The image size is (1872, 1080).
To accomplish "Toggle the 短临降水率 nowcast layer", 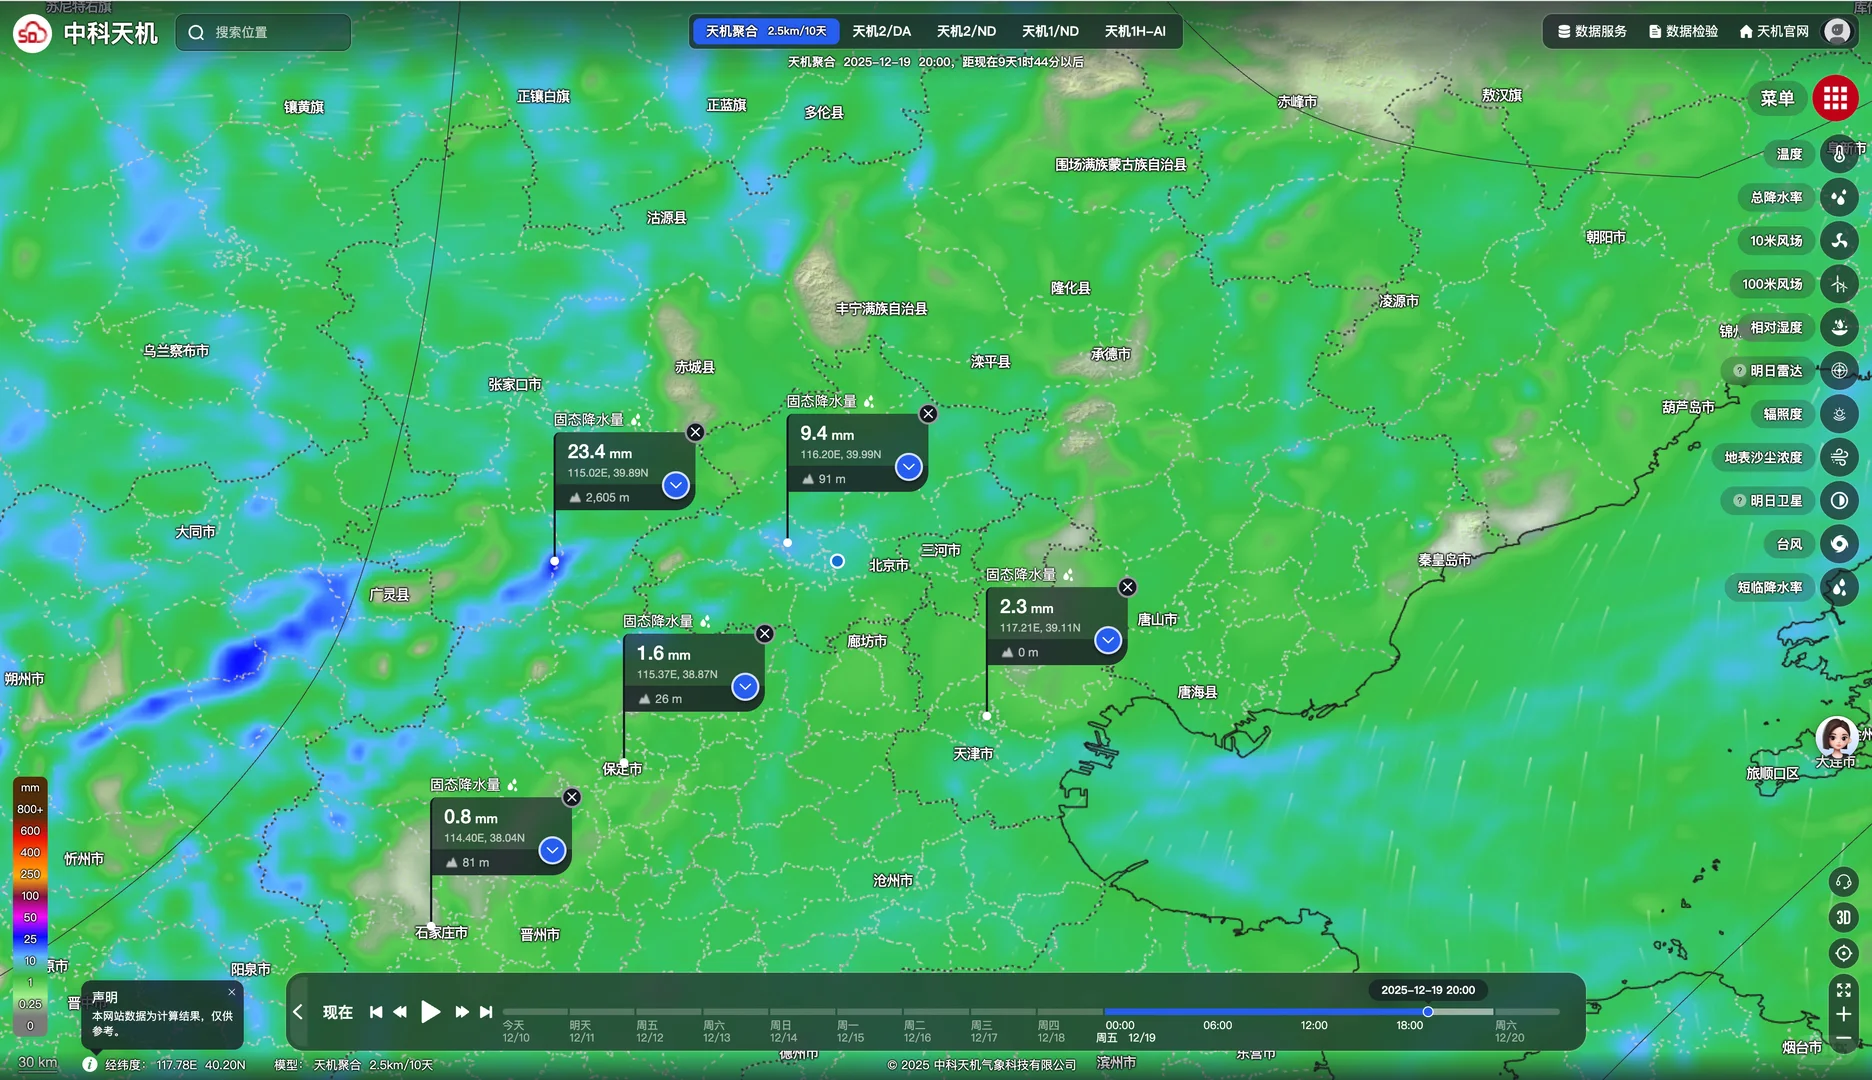I will pyautogui.click(x=1839, y=587).
